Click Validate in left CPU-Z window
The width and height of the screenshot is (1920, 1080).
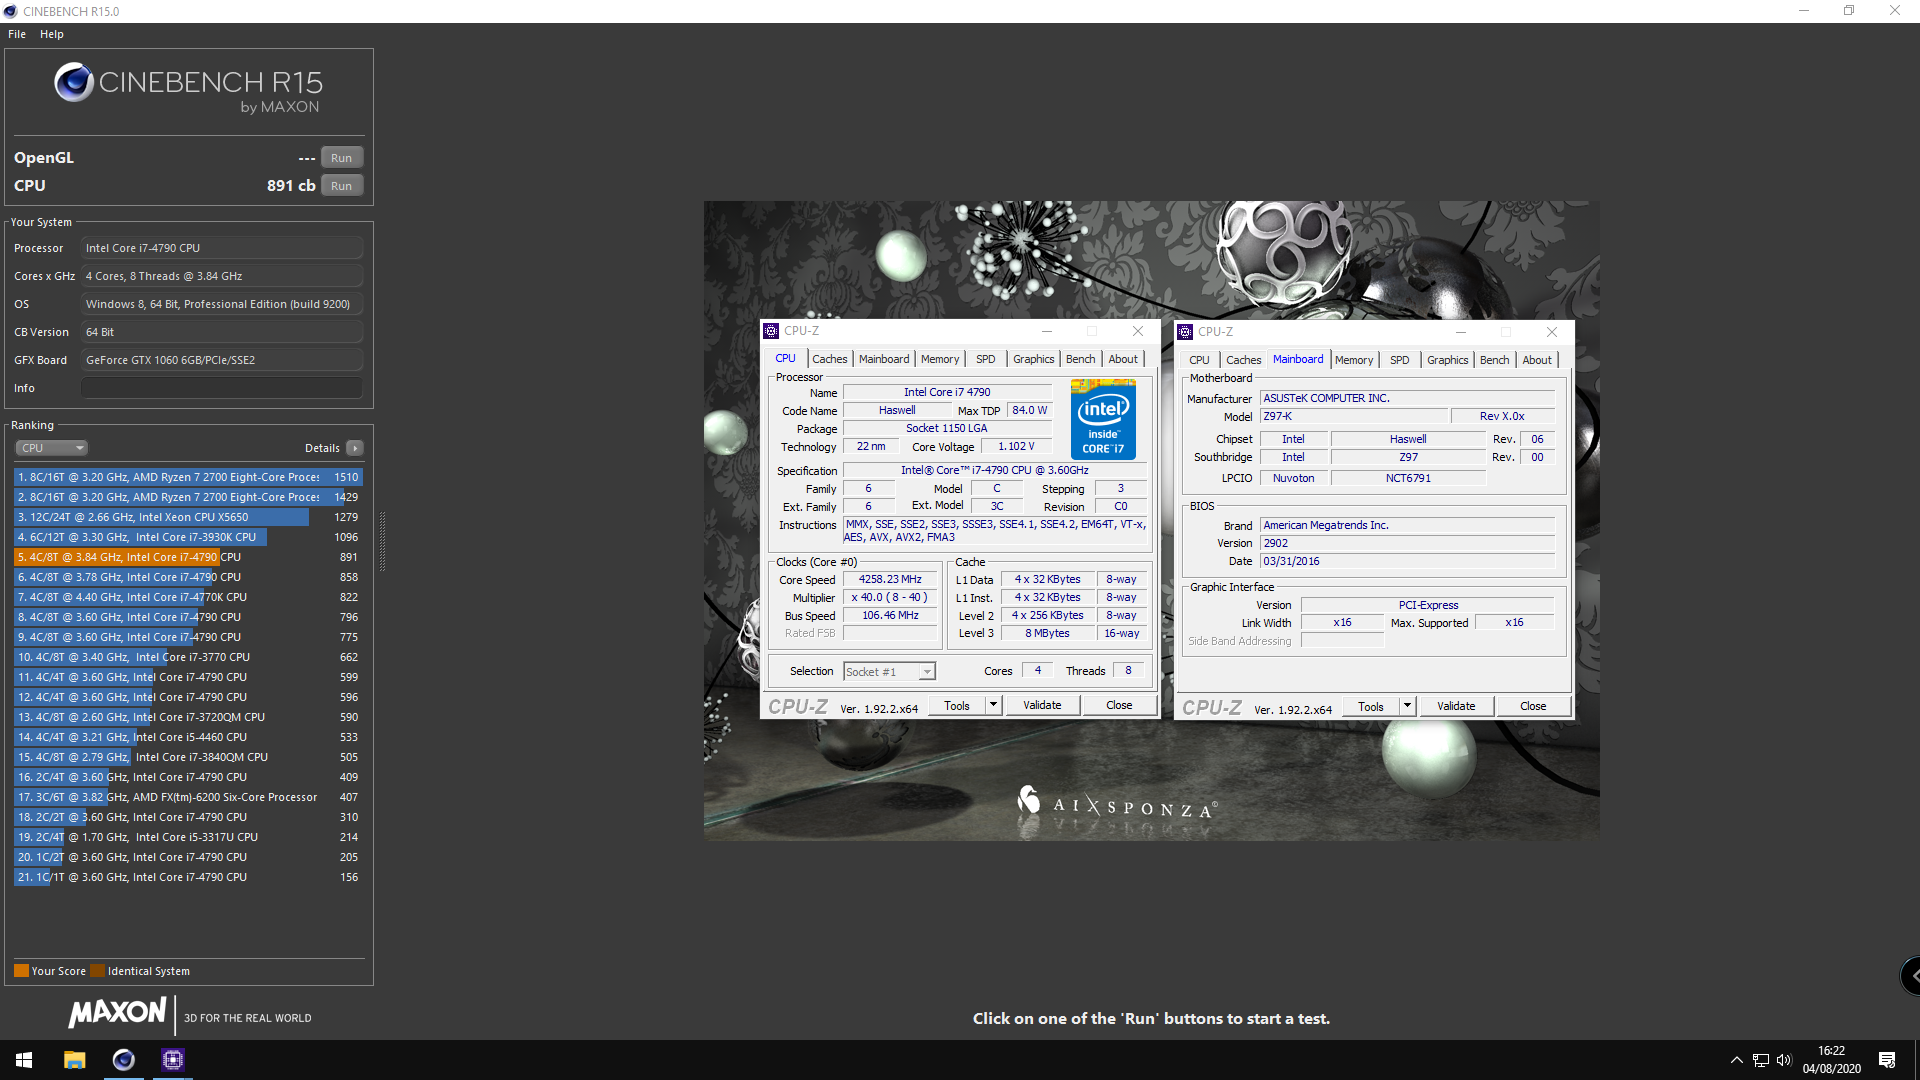[1042, 705]
